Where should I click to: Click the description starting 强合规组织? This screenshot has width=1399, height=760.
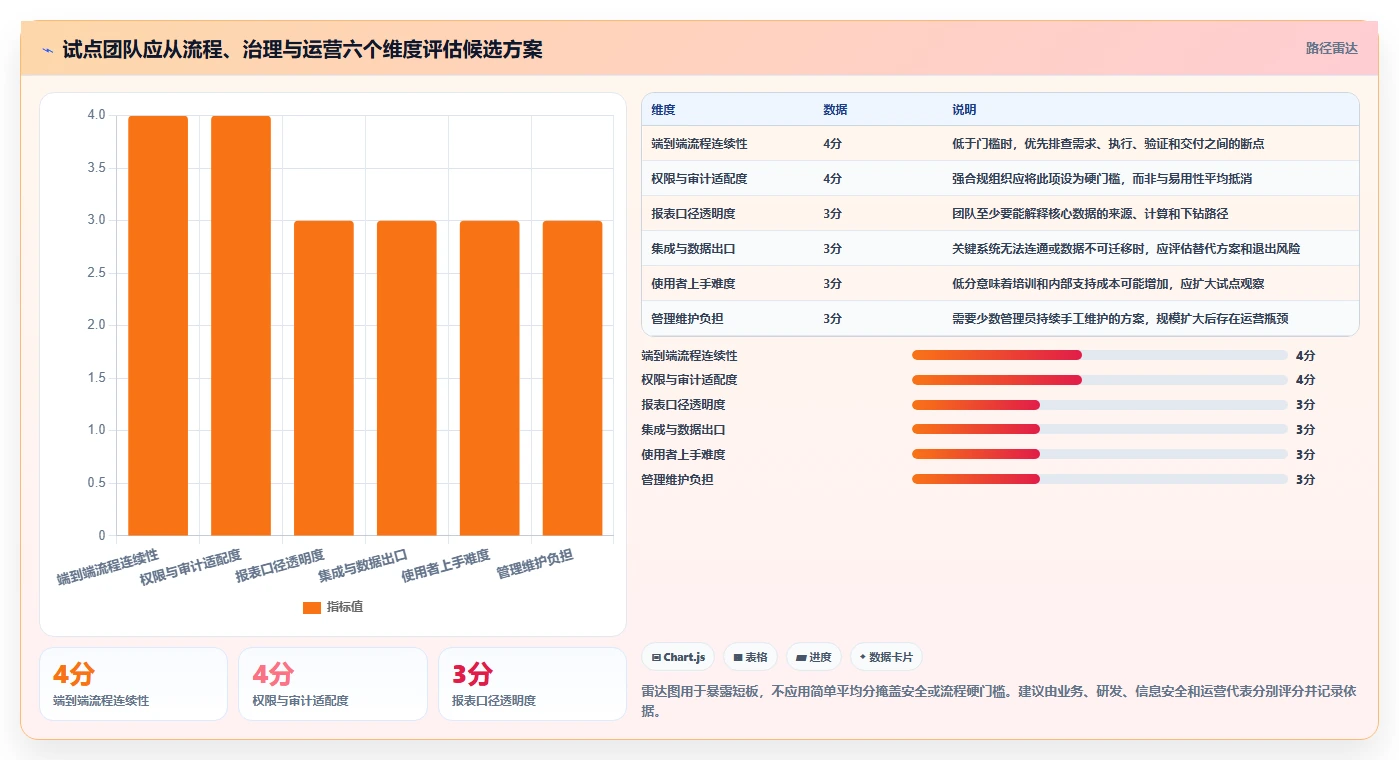click(1102, 179)
